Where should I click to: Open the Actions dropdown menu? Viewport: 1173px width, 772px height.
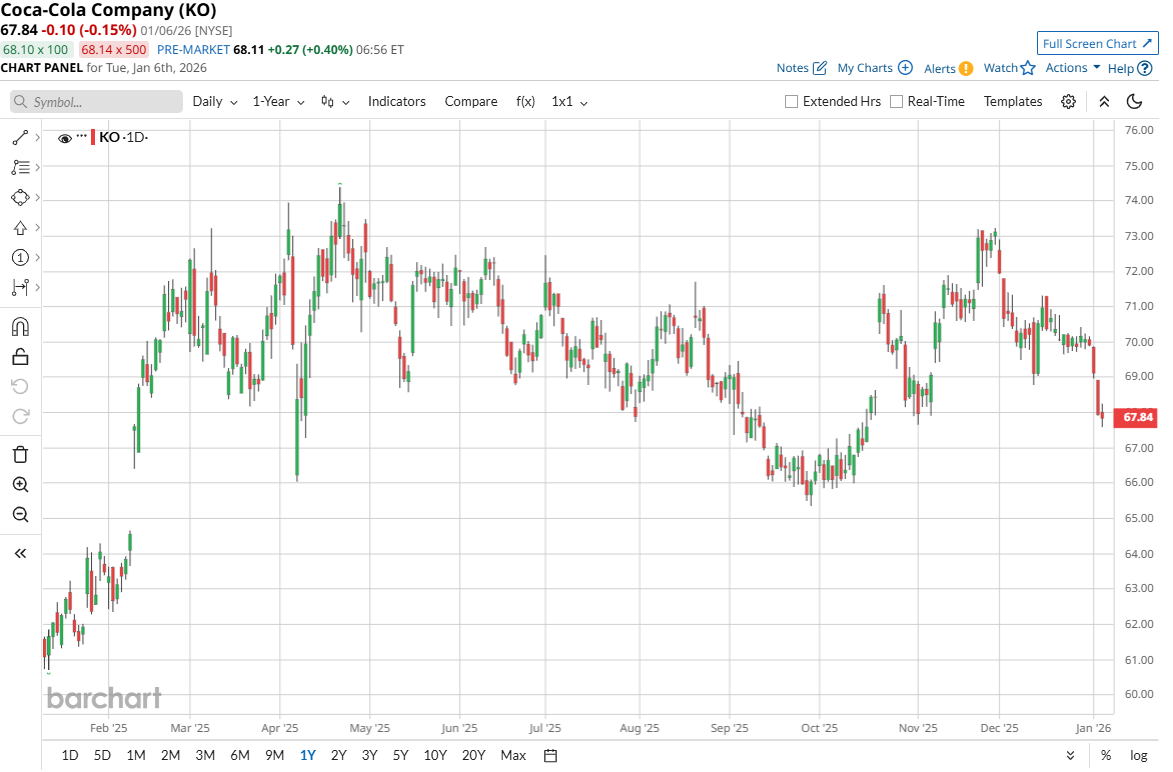click(1073, 67)
